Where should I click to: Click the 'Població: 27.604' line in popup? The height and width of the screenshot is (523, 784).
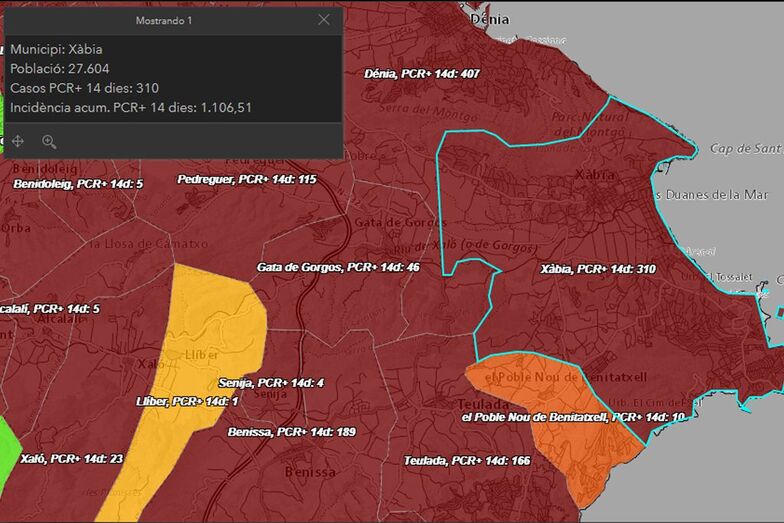[60, 69]
